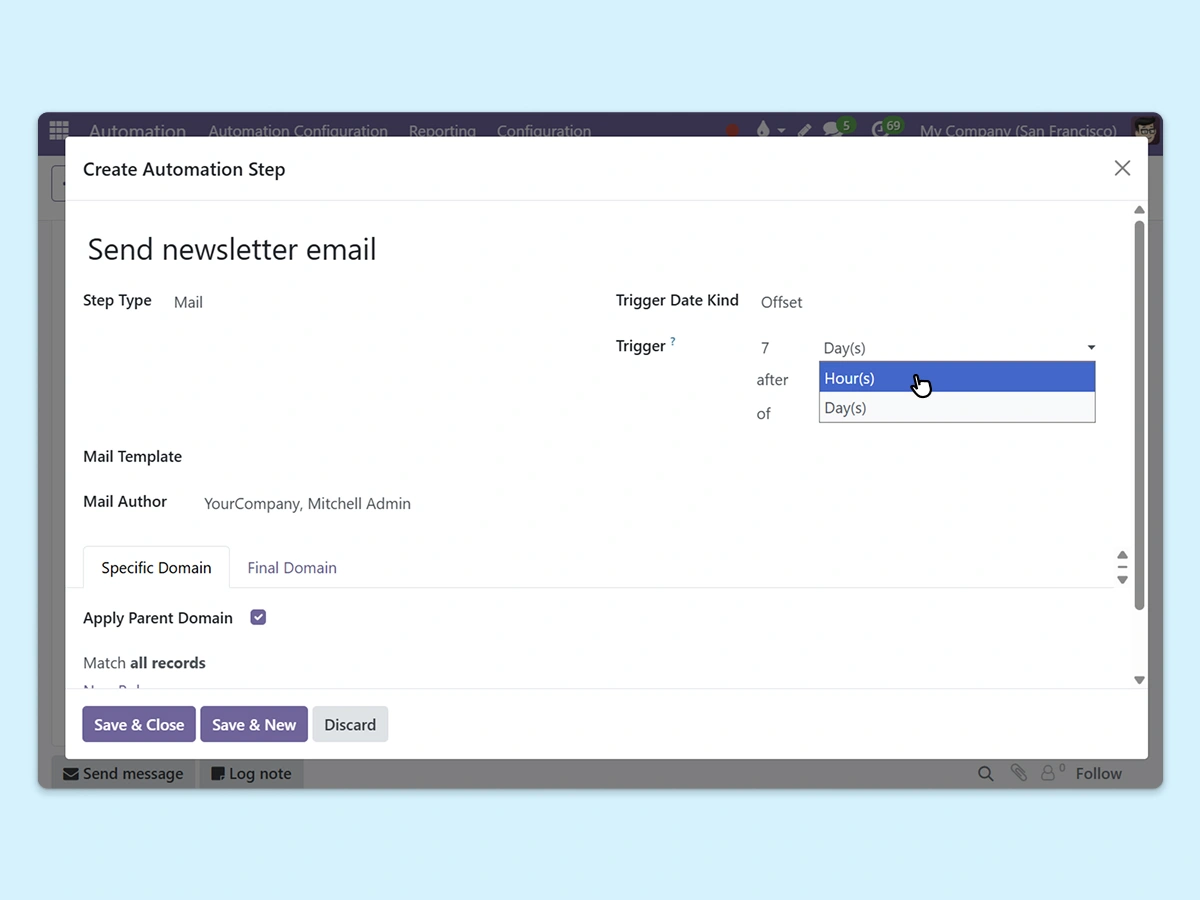The width and height of the screenshot is (1200, 900).
Task: Open the activities clock icon showing 69
Action: [x=881, y=130]
